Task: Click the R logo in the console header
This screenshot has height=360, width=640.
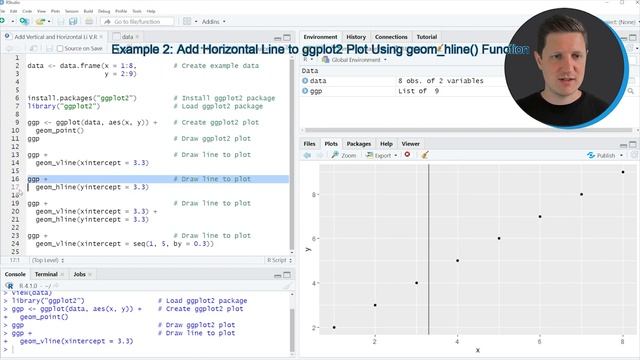Action: coord(9,286)
